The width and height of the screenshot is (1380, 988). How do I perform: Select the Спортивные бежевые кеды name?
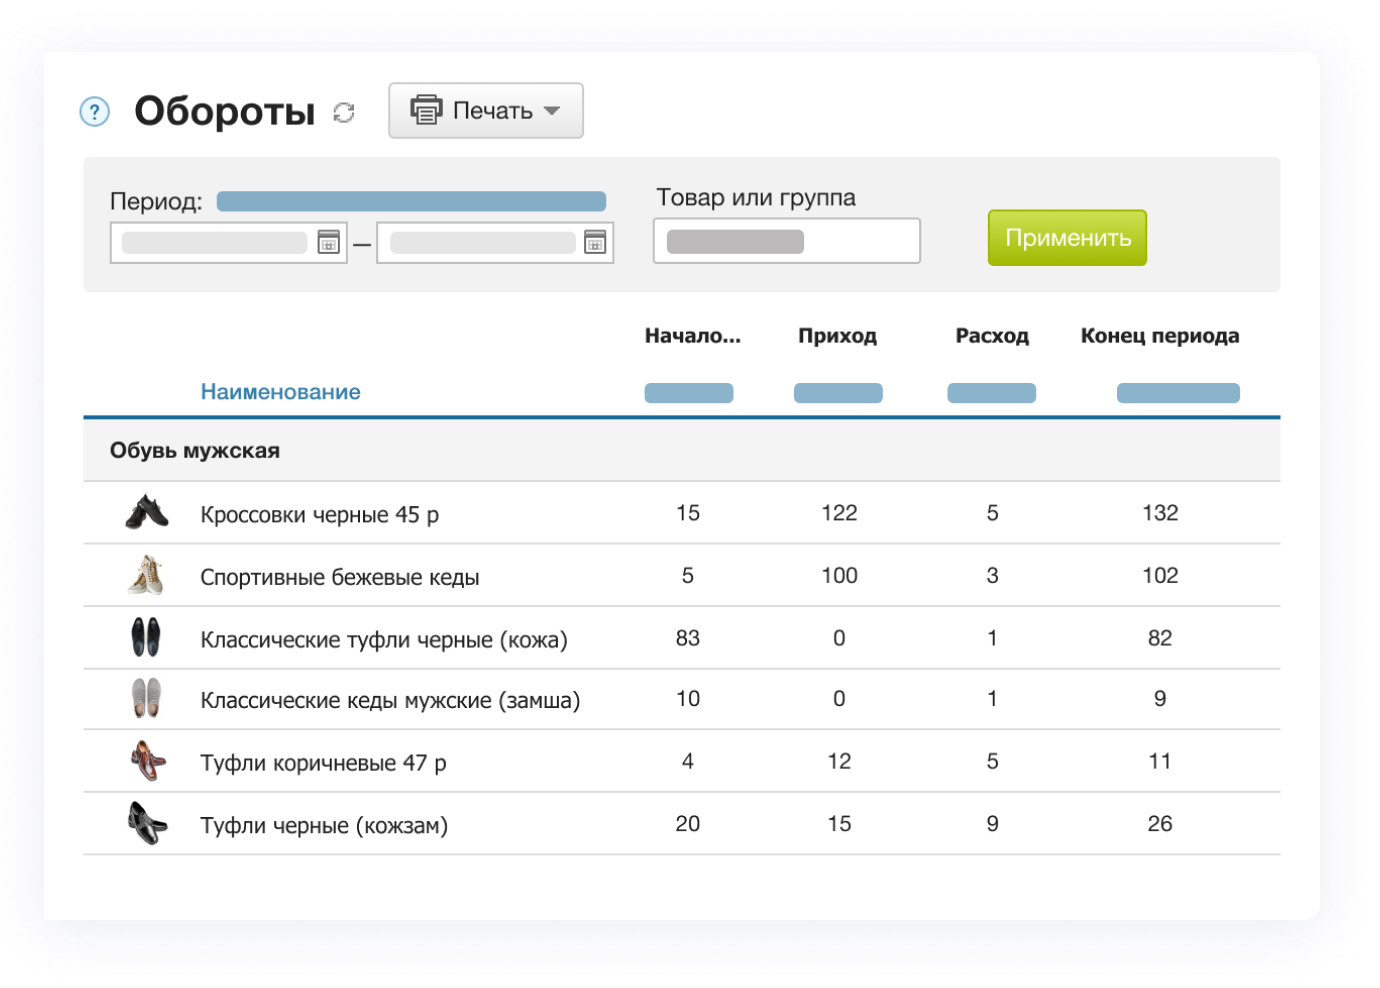(x=339, y=577)
